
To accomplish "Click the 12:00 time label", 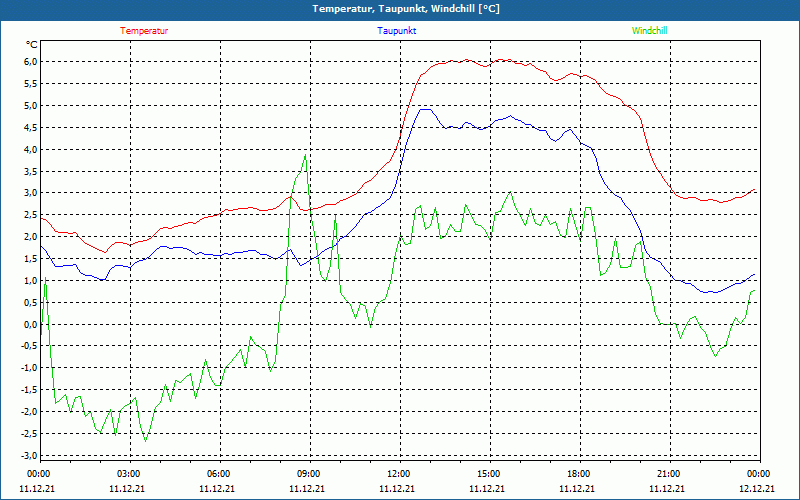I will 398,474.
